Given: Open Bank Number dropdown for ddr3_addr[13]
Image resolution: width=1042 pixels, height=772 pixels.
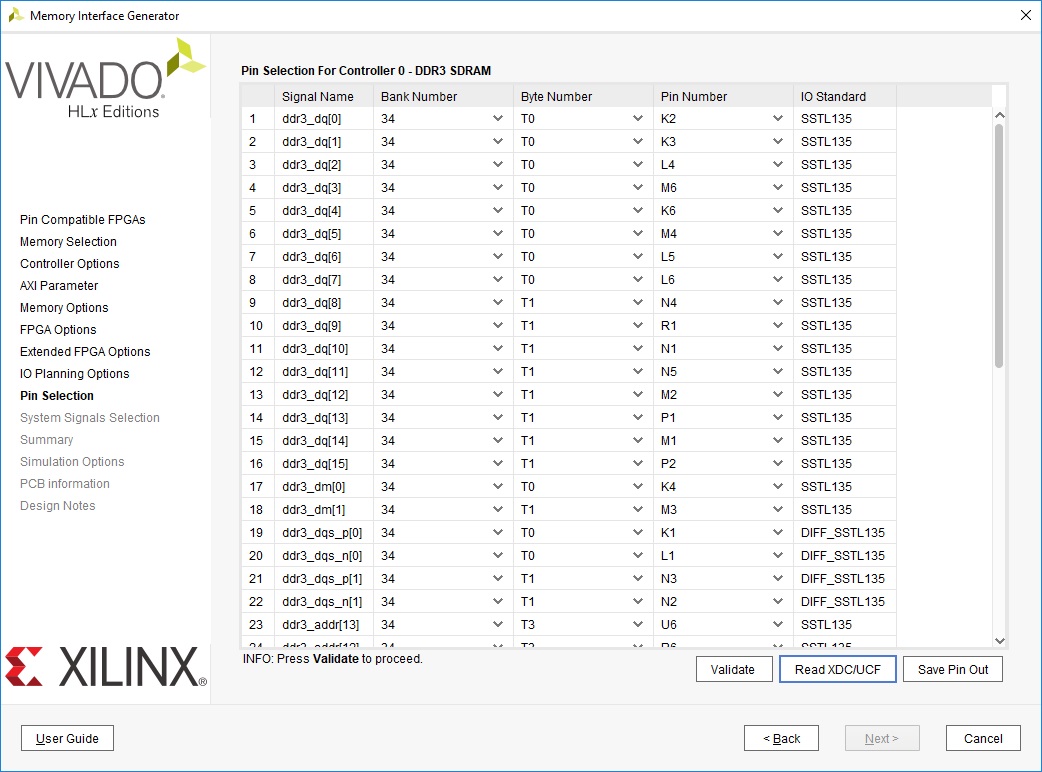Looking at the screenshot, I should click(498, 625).
